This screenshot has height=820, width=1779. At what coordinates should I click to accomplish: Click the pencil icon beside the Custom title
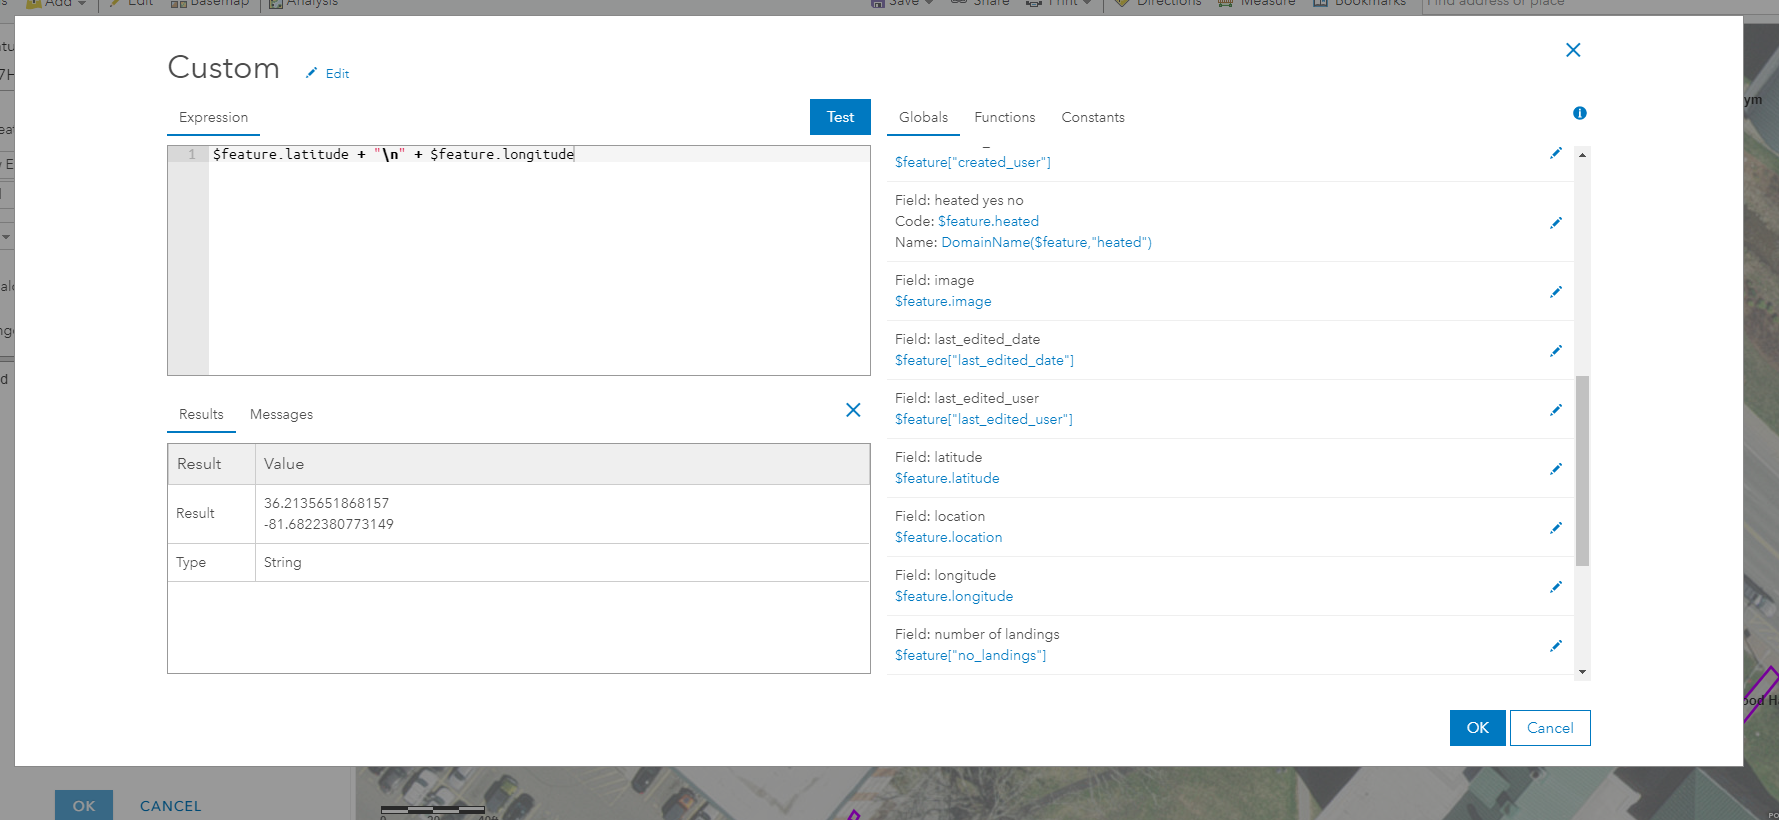coord(311,73)
